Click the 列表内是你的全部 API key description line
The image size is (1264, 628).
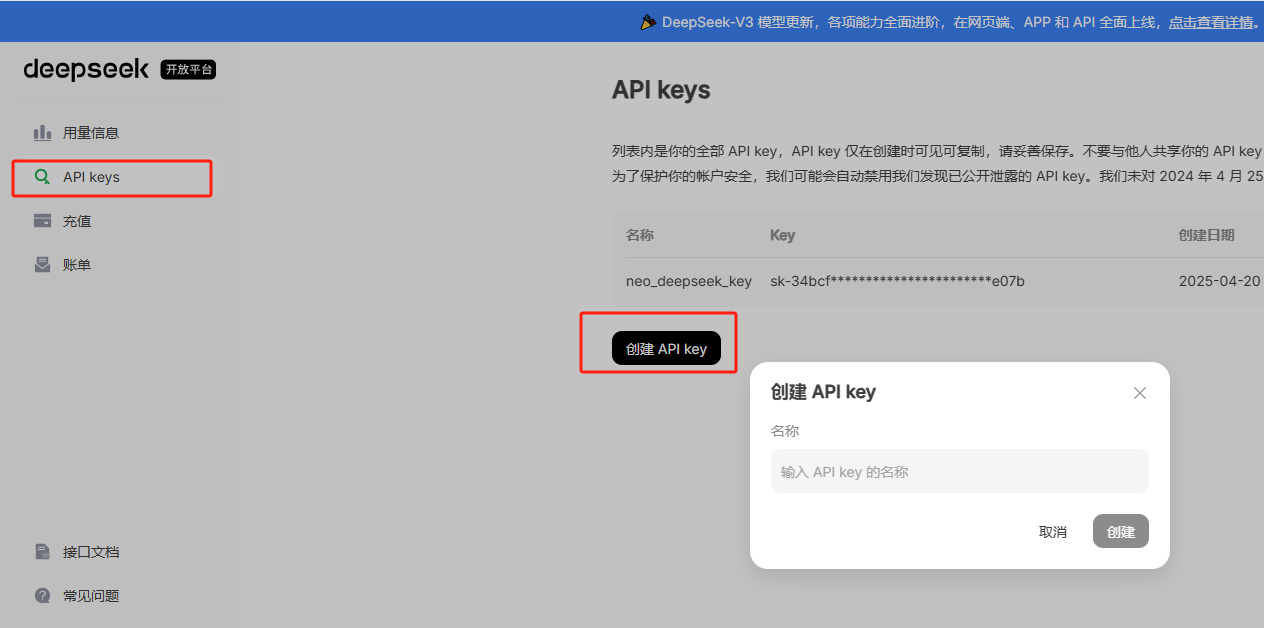pos(937,151)
